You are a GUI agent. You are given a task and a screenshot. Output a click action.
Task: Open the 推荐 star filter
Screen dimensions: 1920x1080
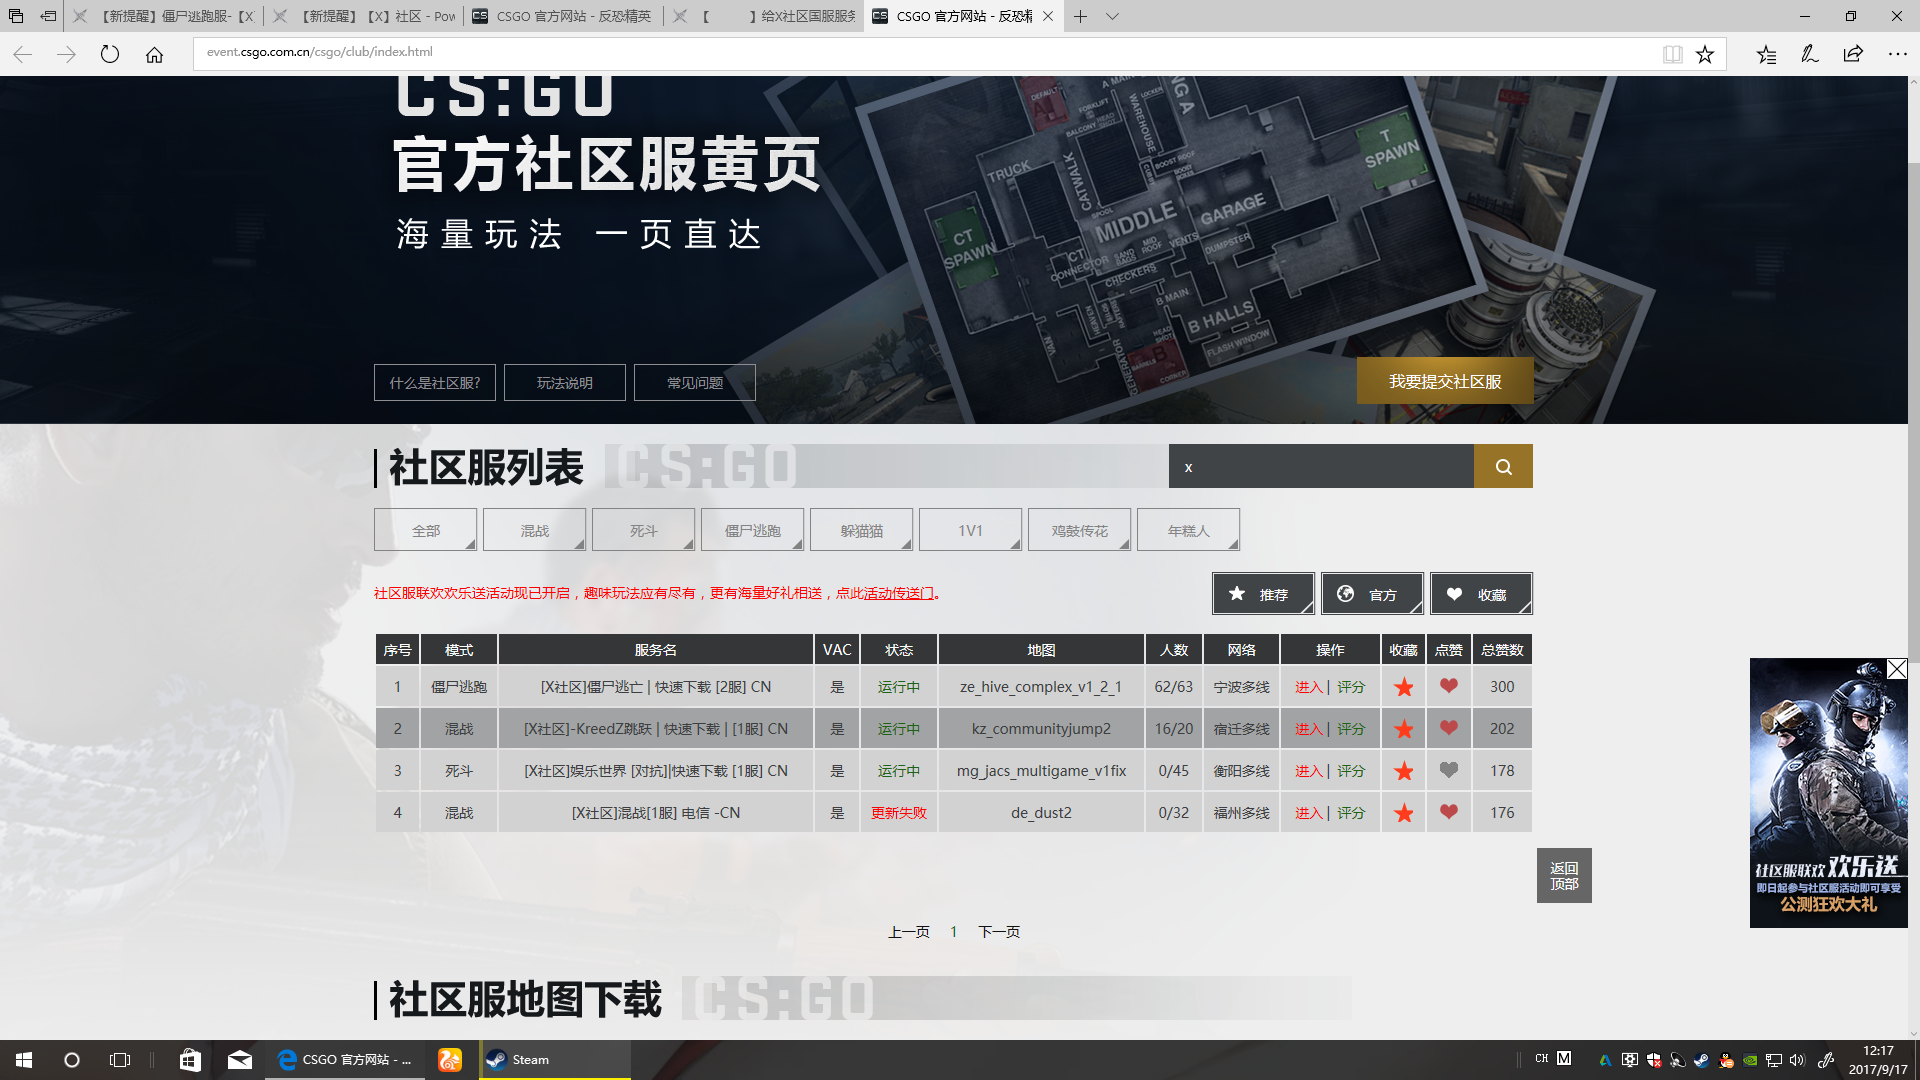click(x=1263, y=593)
